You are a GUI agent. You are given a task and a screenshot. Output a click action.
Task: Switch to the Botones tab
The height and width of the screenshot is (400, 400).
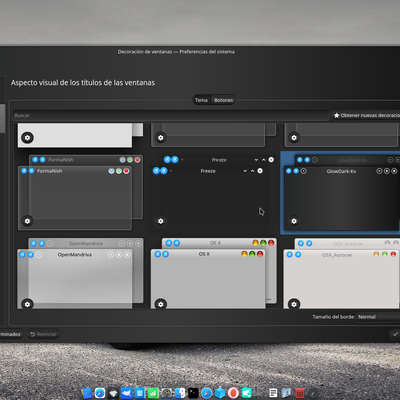coord(223,100)
